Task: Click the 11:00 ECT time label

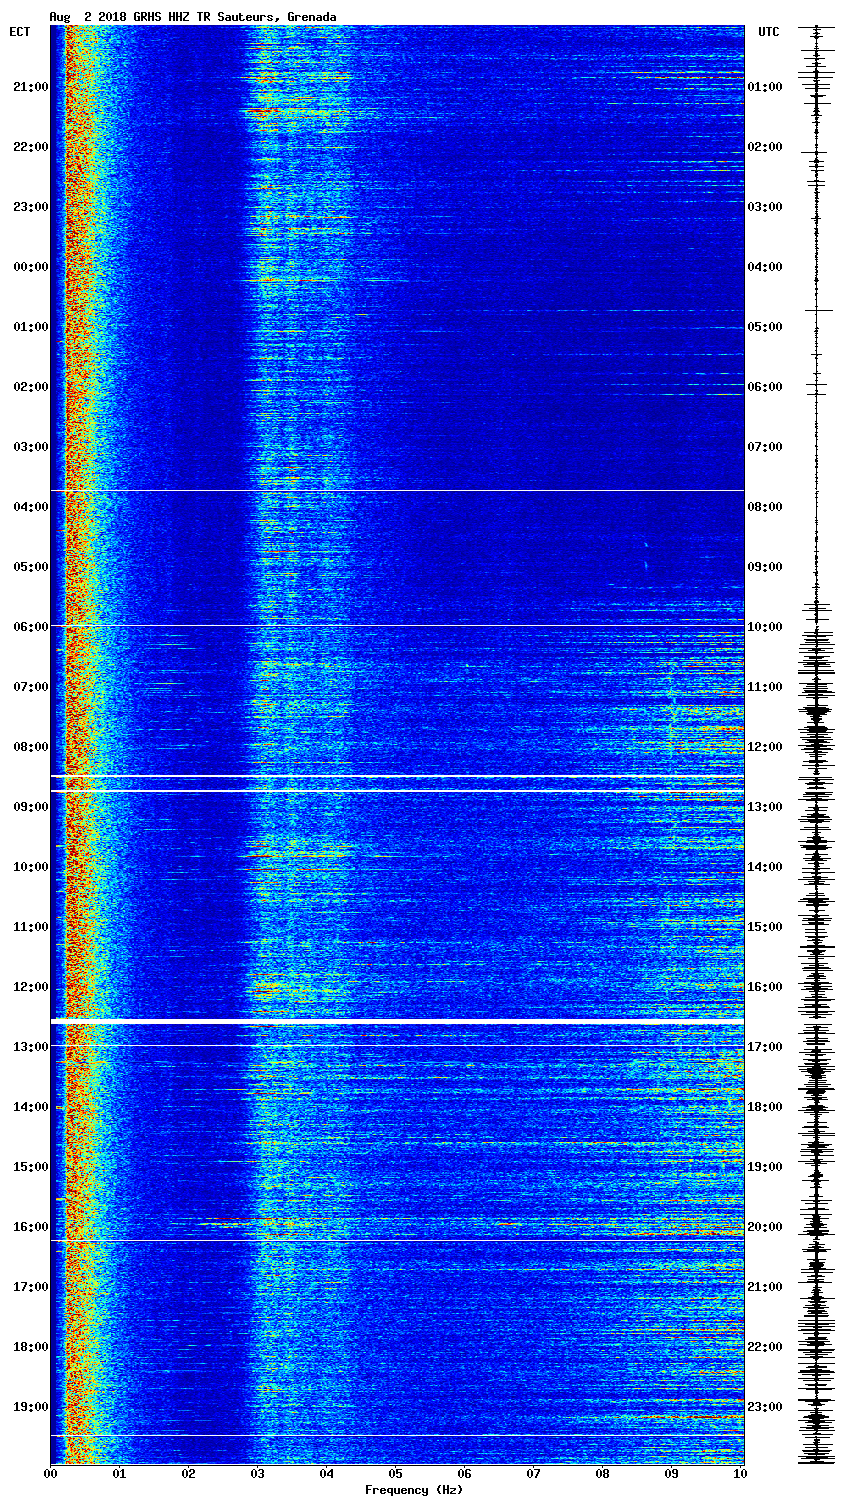Action: point(30,927)
